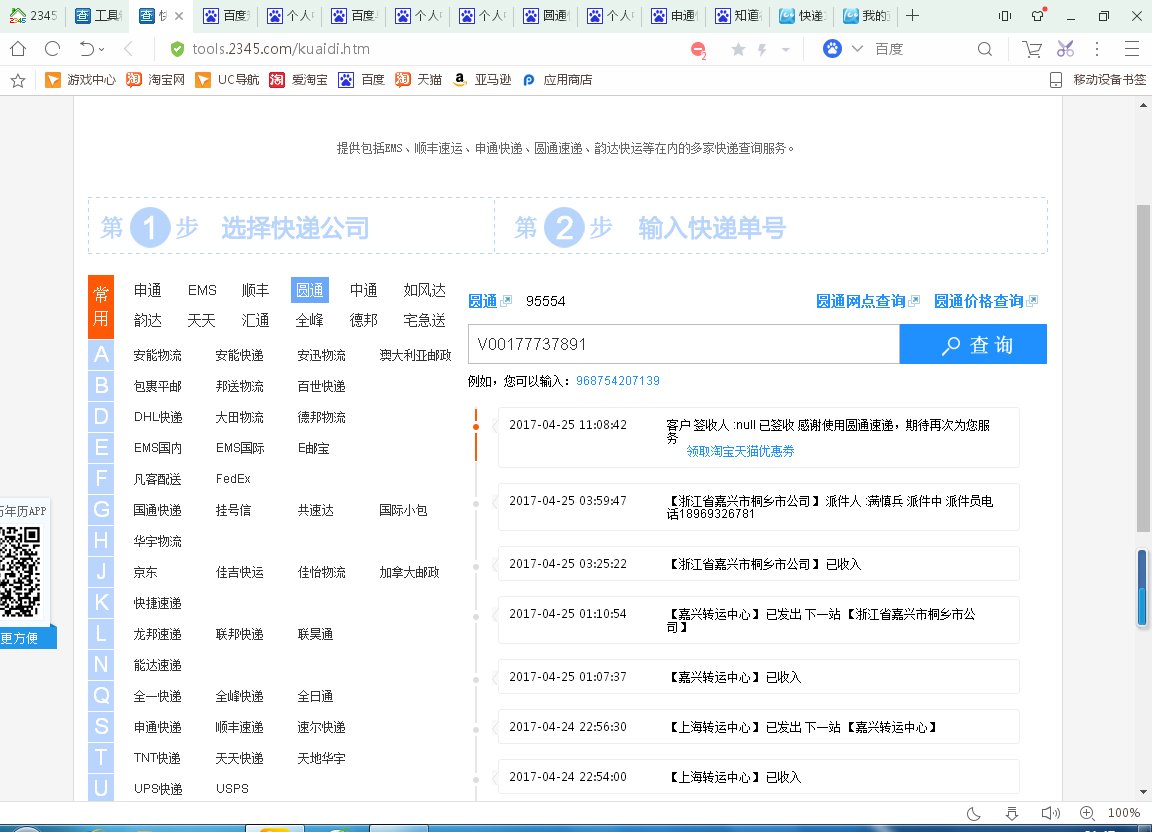The width and height of the screenshot is (1152, 832).
Task: Open the 圆通网点查询 link
Action: point(864,299)
